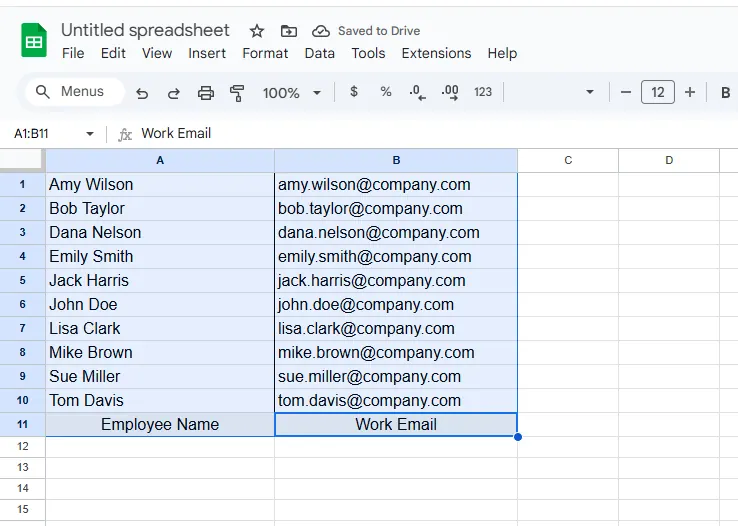Print the spreadsheet using the printer icon
Image resolution: width=738 pixels, height=526 pixels.
click(x=206, y=93)
